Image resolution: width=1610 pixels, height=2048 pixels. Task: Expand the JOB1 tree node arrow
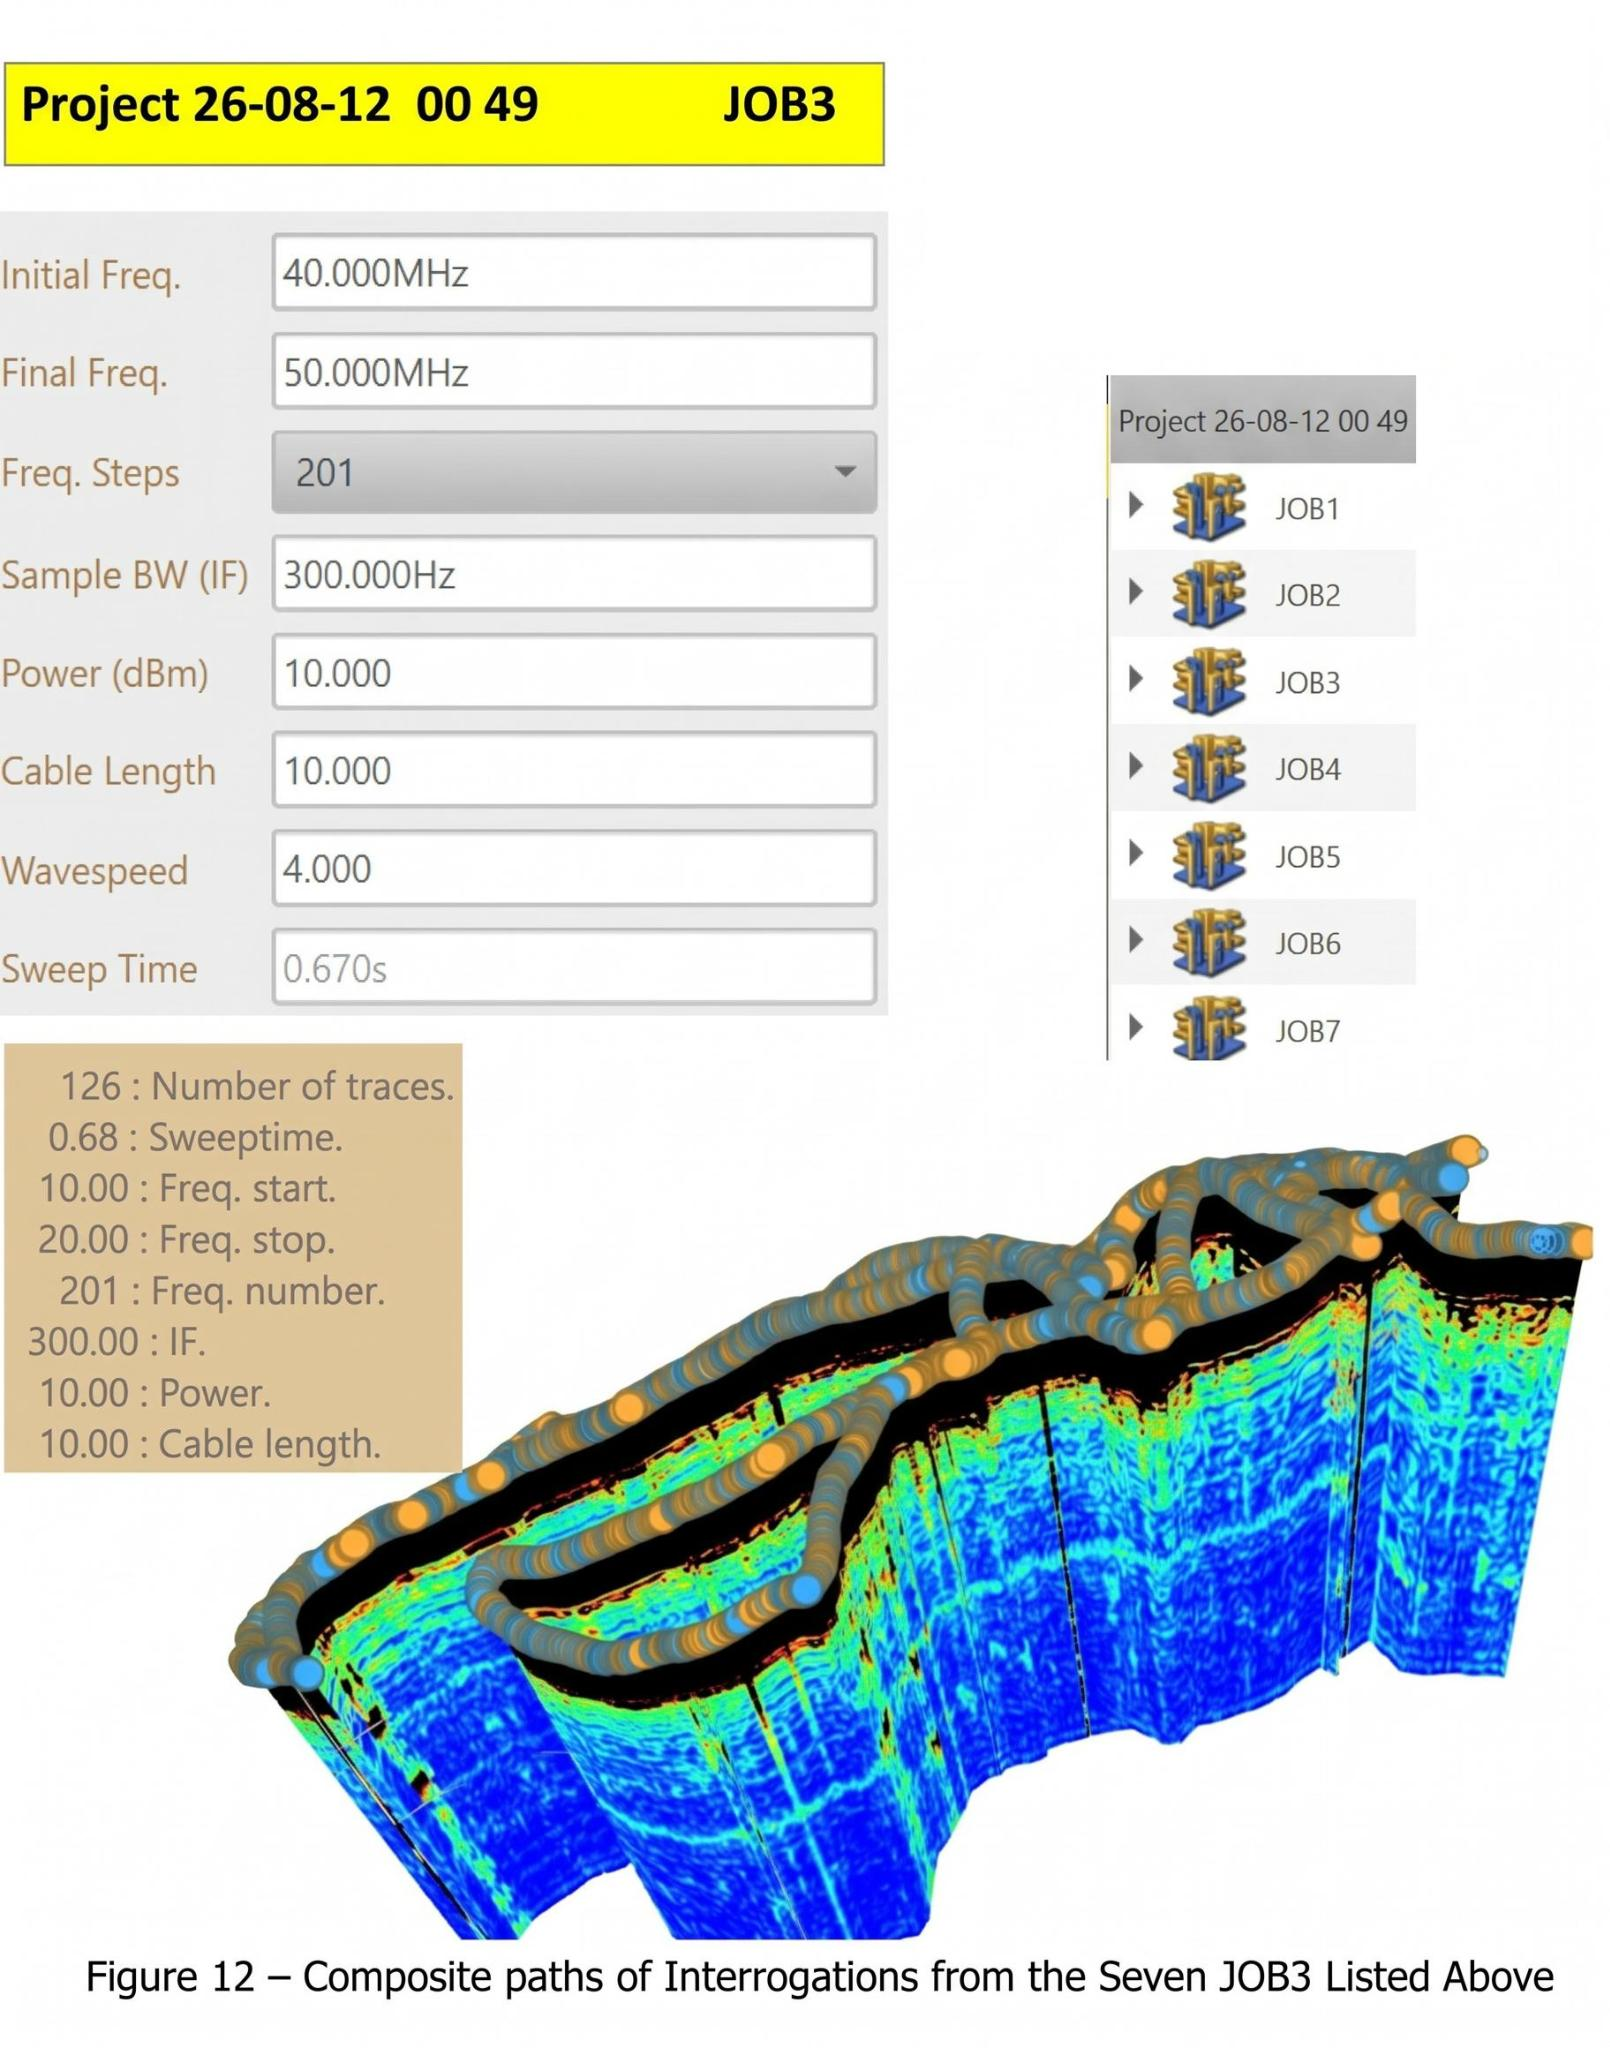coord(1135,504)
